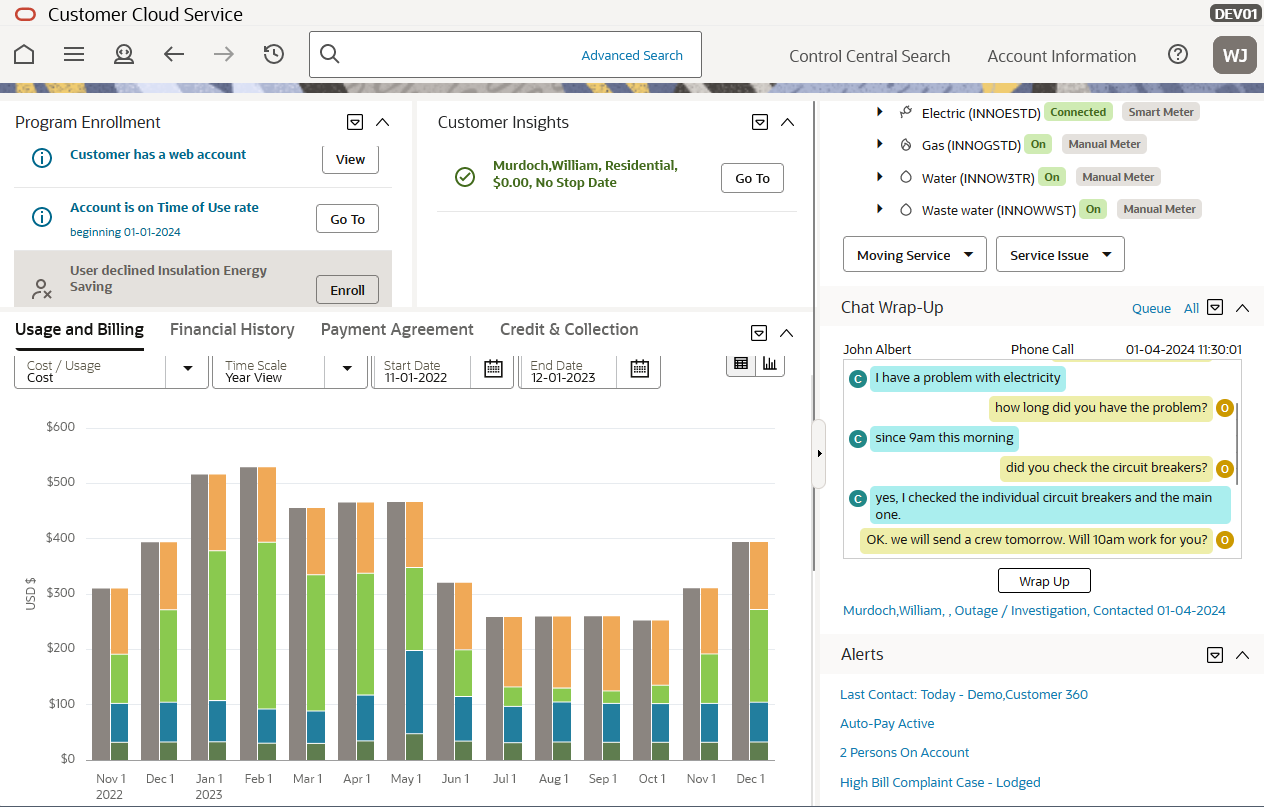
Task: Collapse the Chat Wrap-Up panel
Action: (1242, 308)
